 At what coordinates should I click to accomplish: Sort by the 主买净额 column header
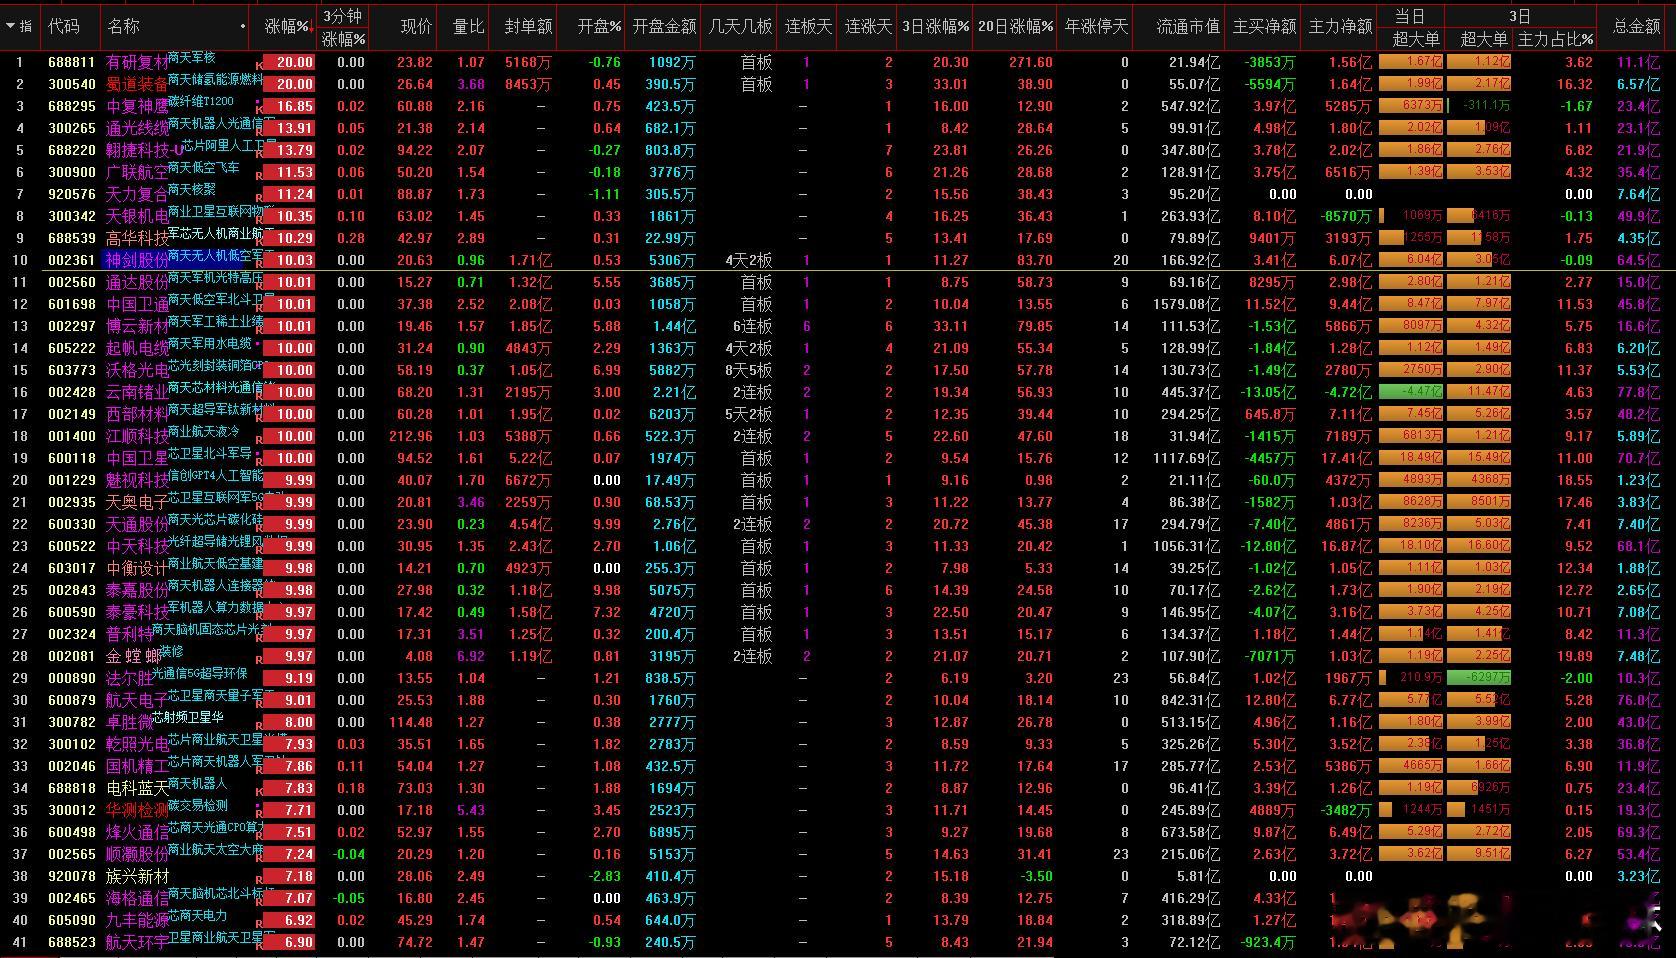click(x=1264, y=27)
